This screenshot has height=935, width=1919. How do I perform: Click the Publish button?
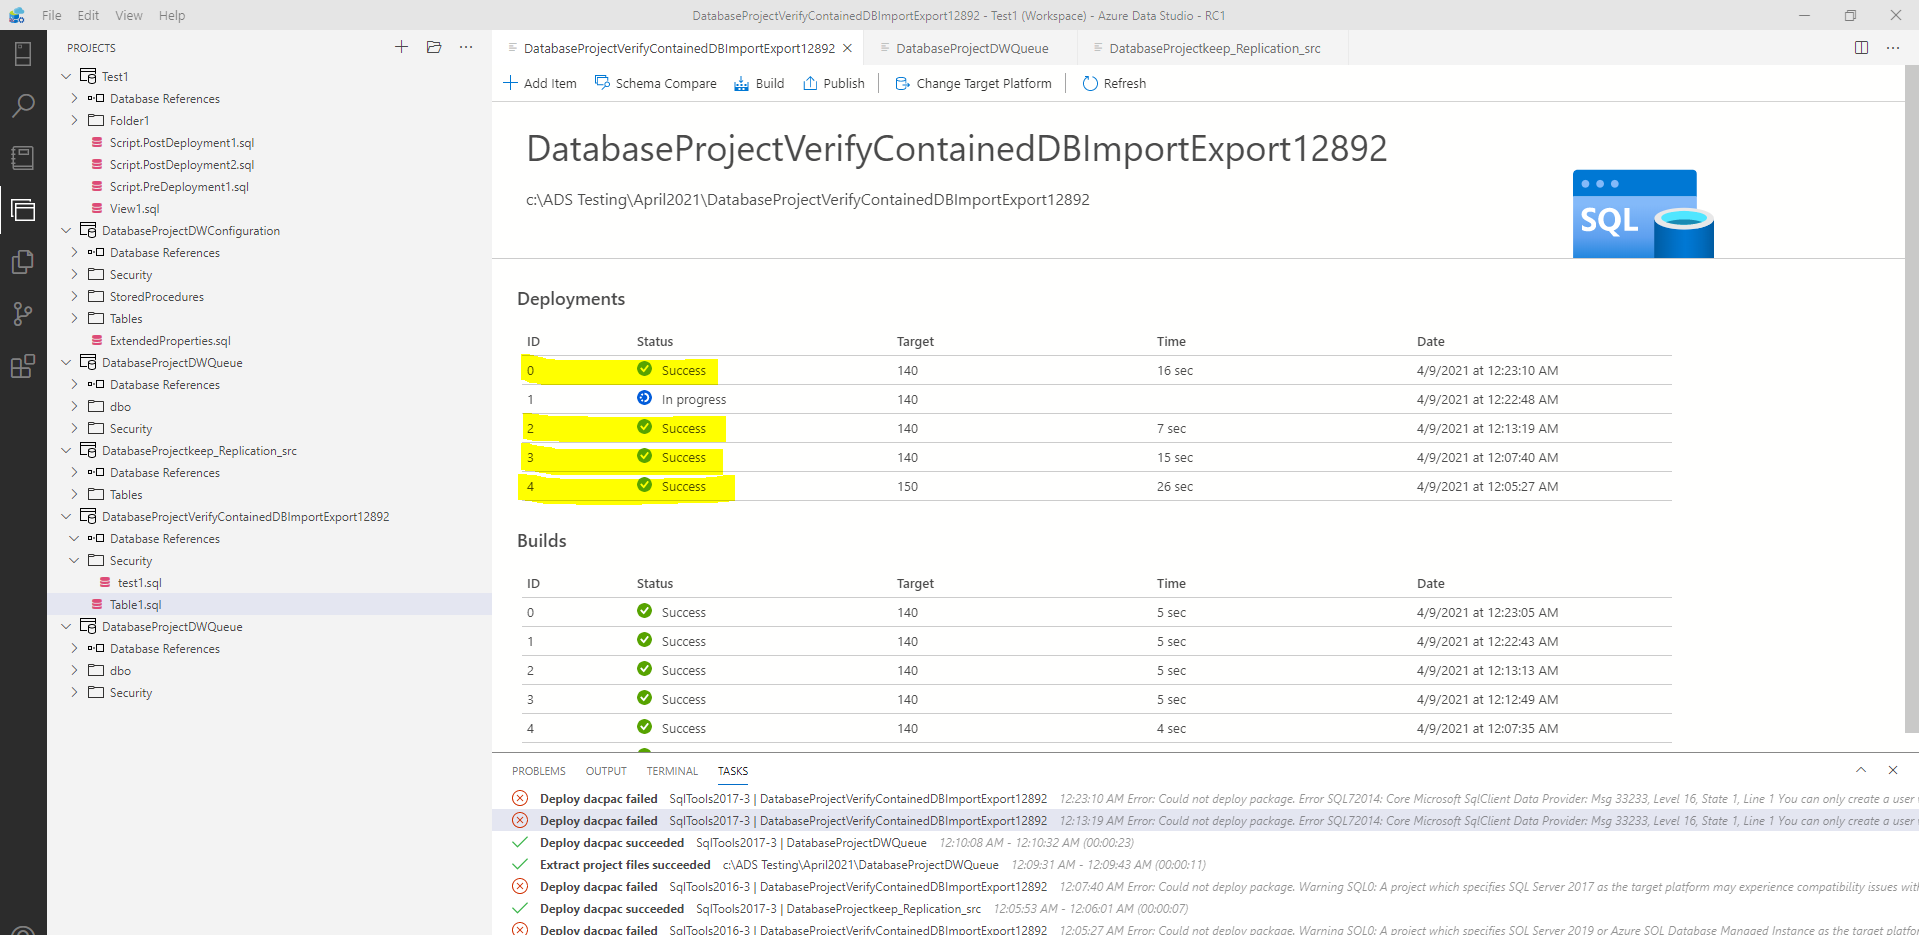[x=833, y=83]
